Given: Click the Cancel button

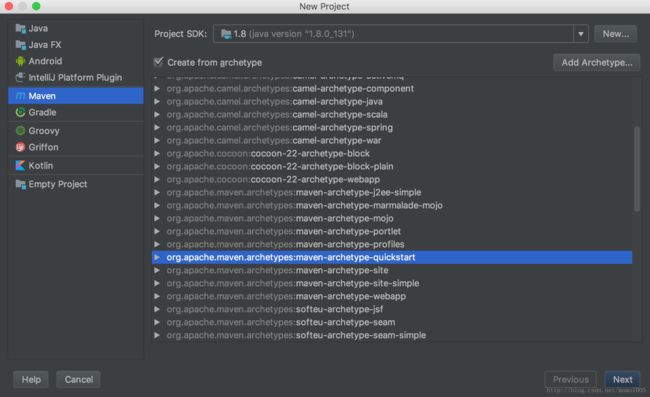Looking at the screenshot, I should coord(78,379).
